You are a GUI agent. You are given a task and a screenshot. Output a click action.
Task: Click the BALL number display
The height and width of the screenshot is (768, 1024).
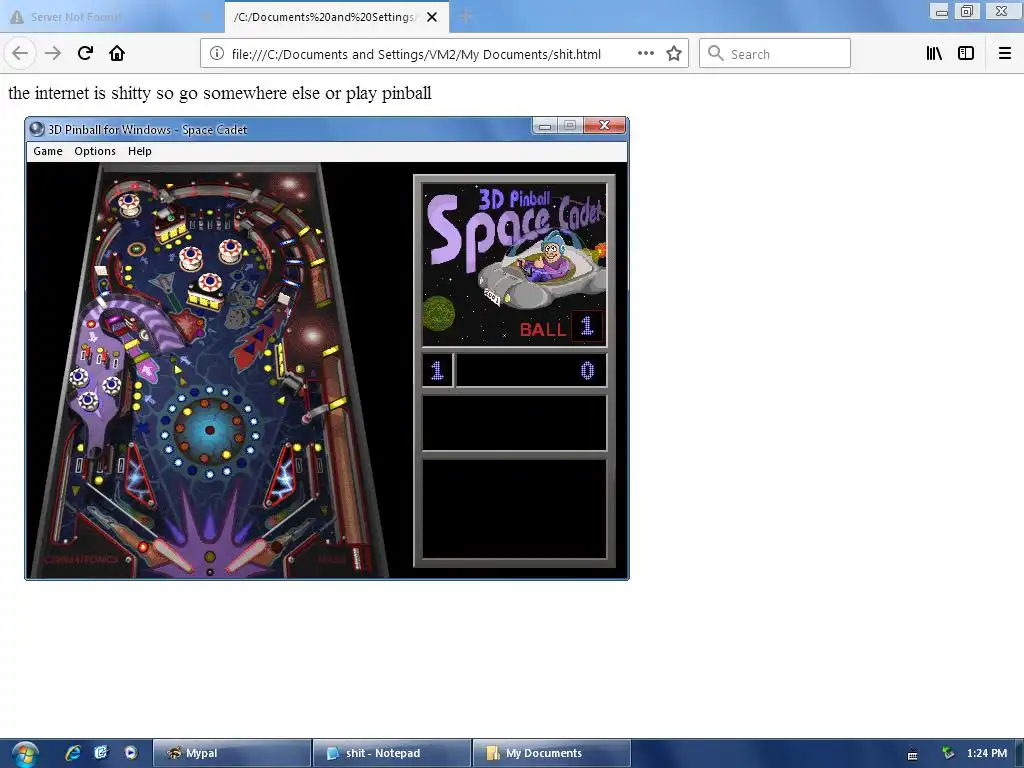click(x=586, y=325)
